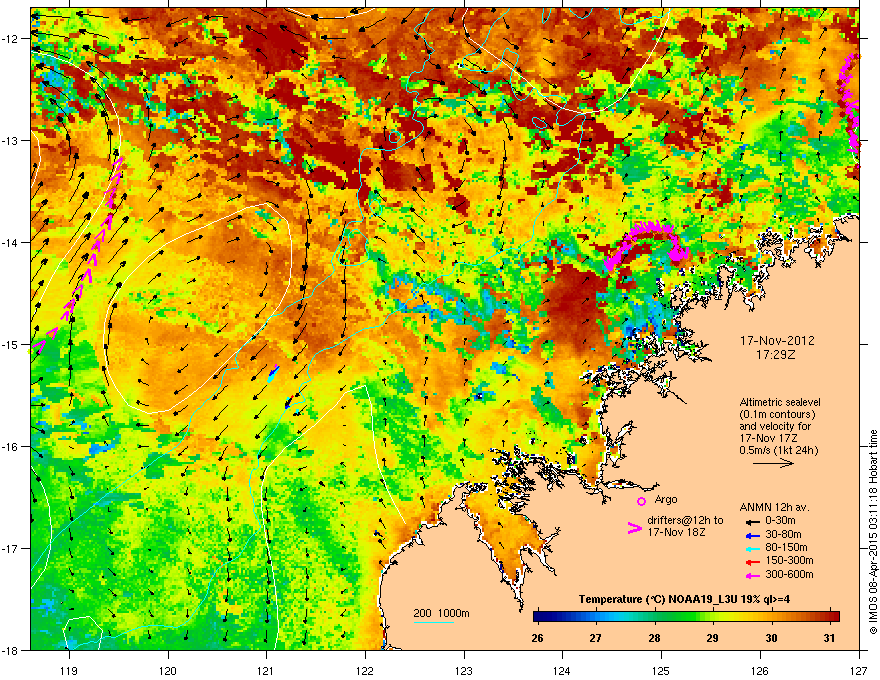880x680 pixels.
Task: Click the 0.5m/s velocity scale arrow
Action: pyautogui.click(x=773, y=463)
